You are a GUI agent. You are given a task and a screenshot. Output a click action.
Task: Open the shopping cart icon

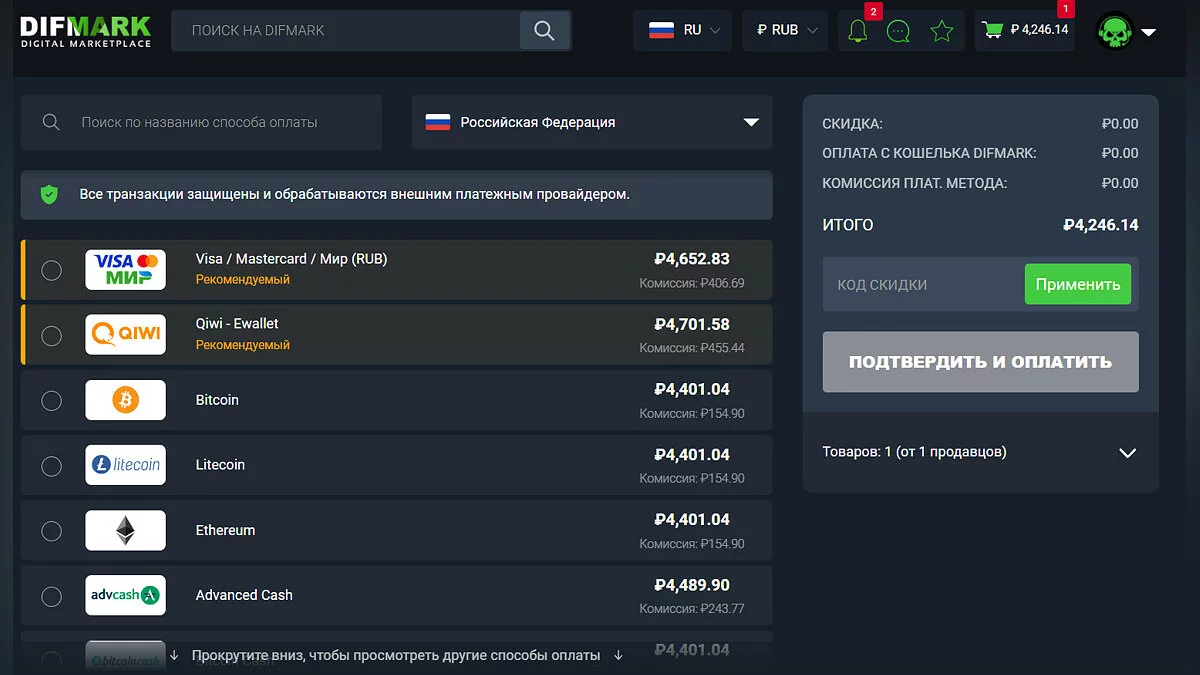pyautogui.click(x=992, y=30)
